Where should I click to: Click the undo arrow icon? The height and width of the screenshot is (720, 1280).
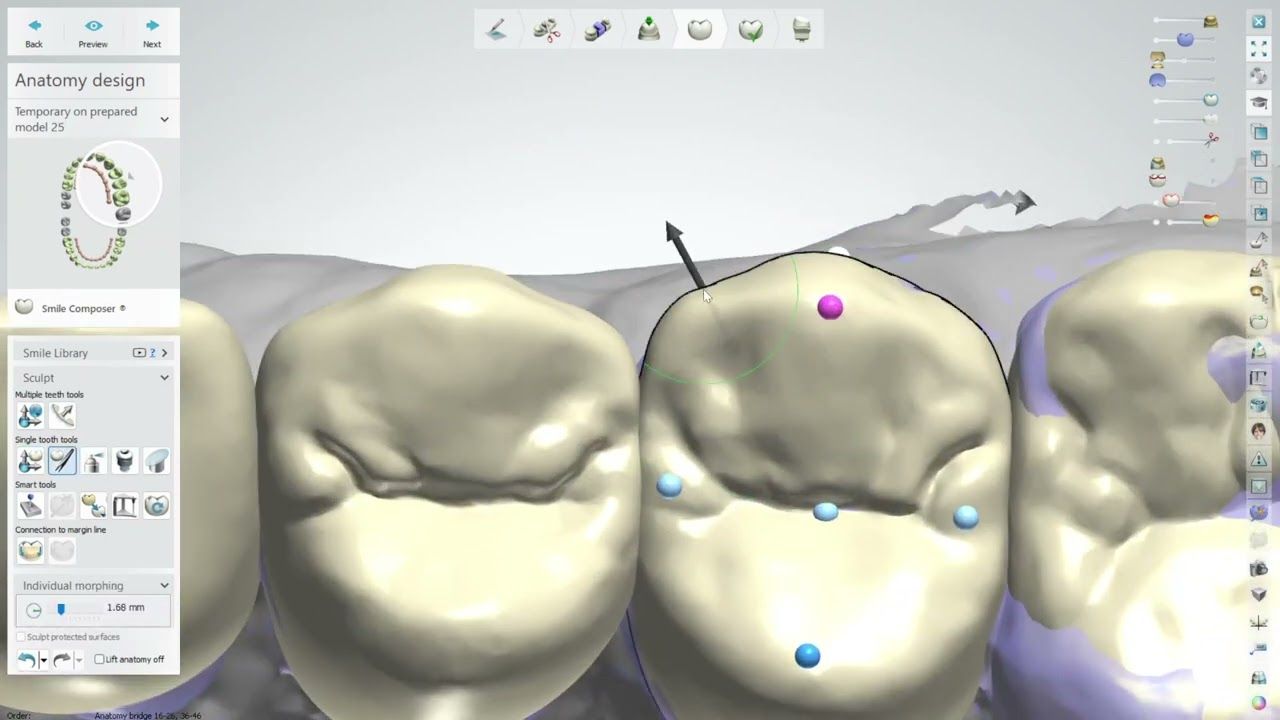coord(27,660)
